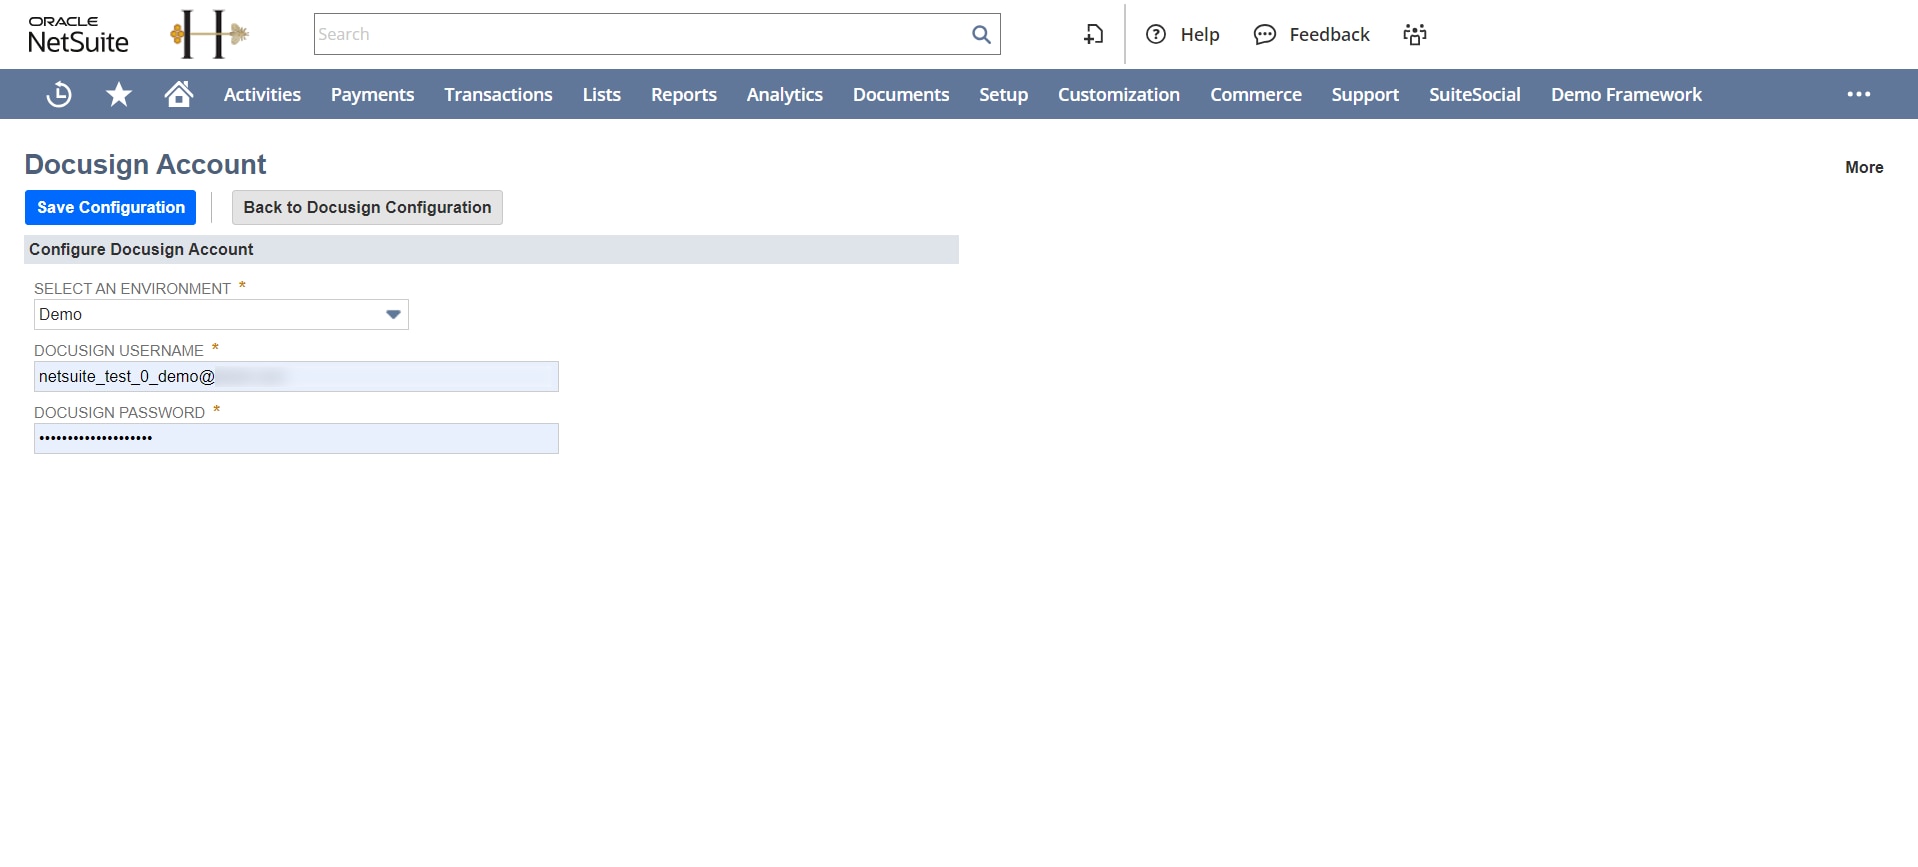Open the More menu at right
Viewport: 1918px width, 867px height.
pos(1863,167)
